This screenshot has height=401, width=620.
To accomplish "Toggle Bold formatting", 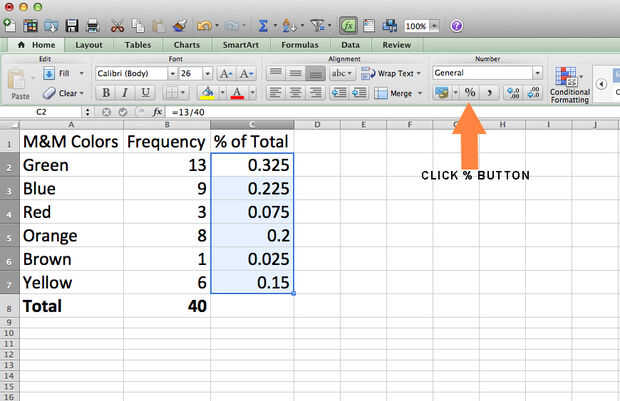I will (x=106, y=93).
